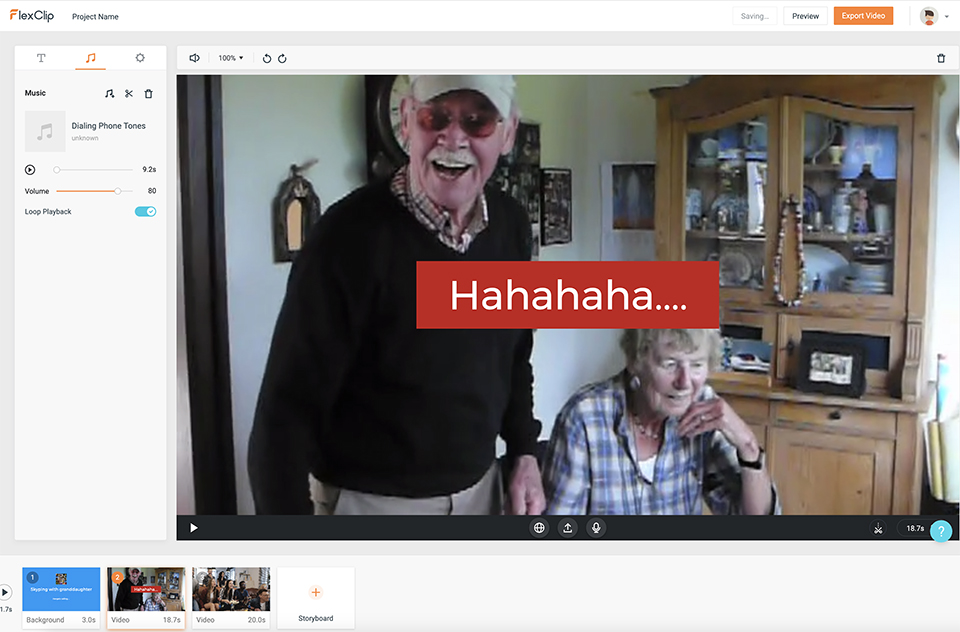Select the Hahahaha text overlay
The height and width of the screenshot is (632, 960).
(x=568, y=295)
